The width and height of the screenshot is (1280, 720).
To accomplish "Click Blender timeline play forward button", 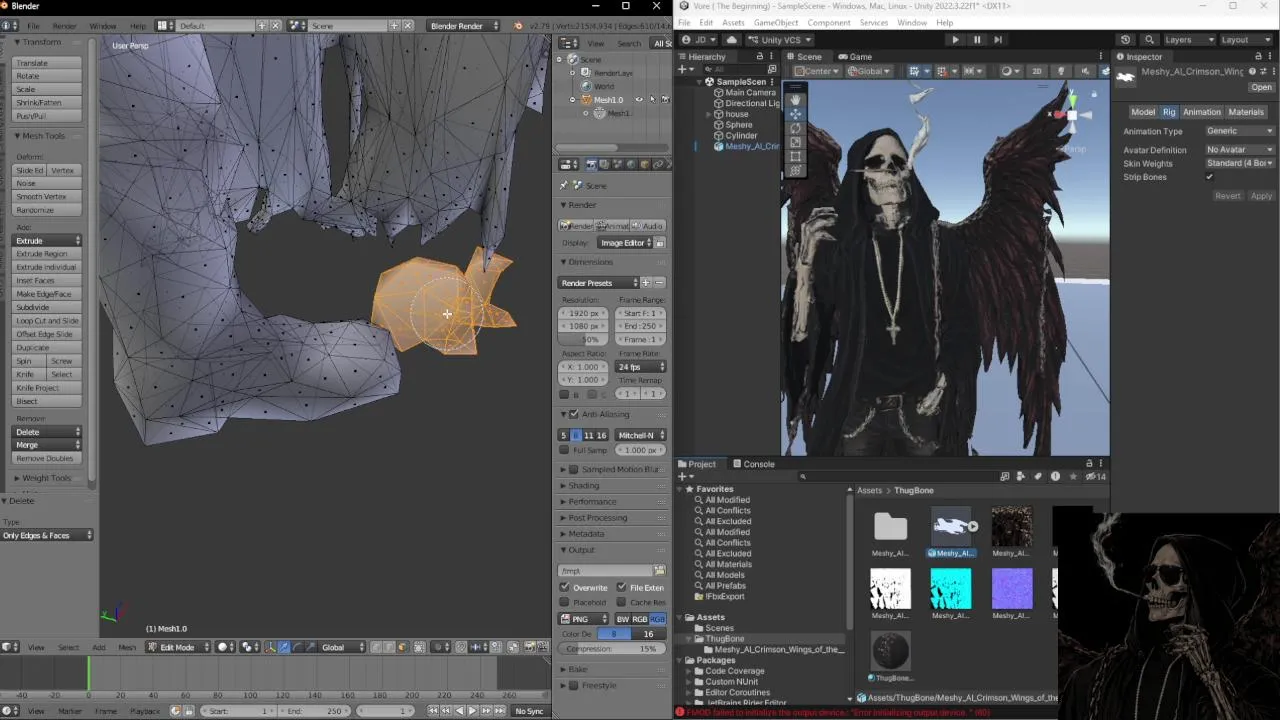I will (x=473, y=711).
